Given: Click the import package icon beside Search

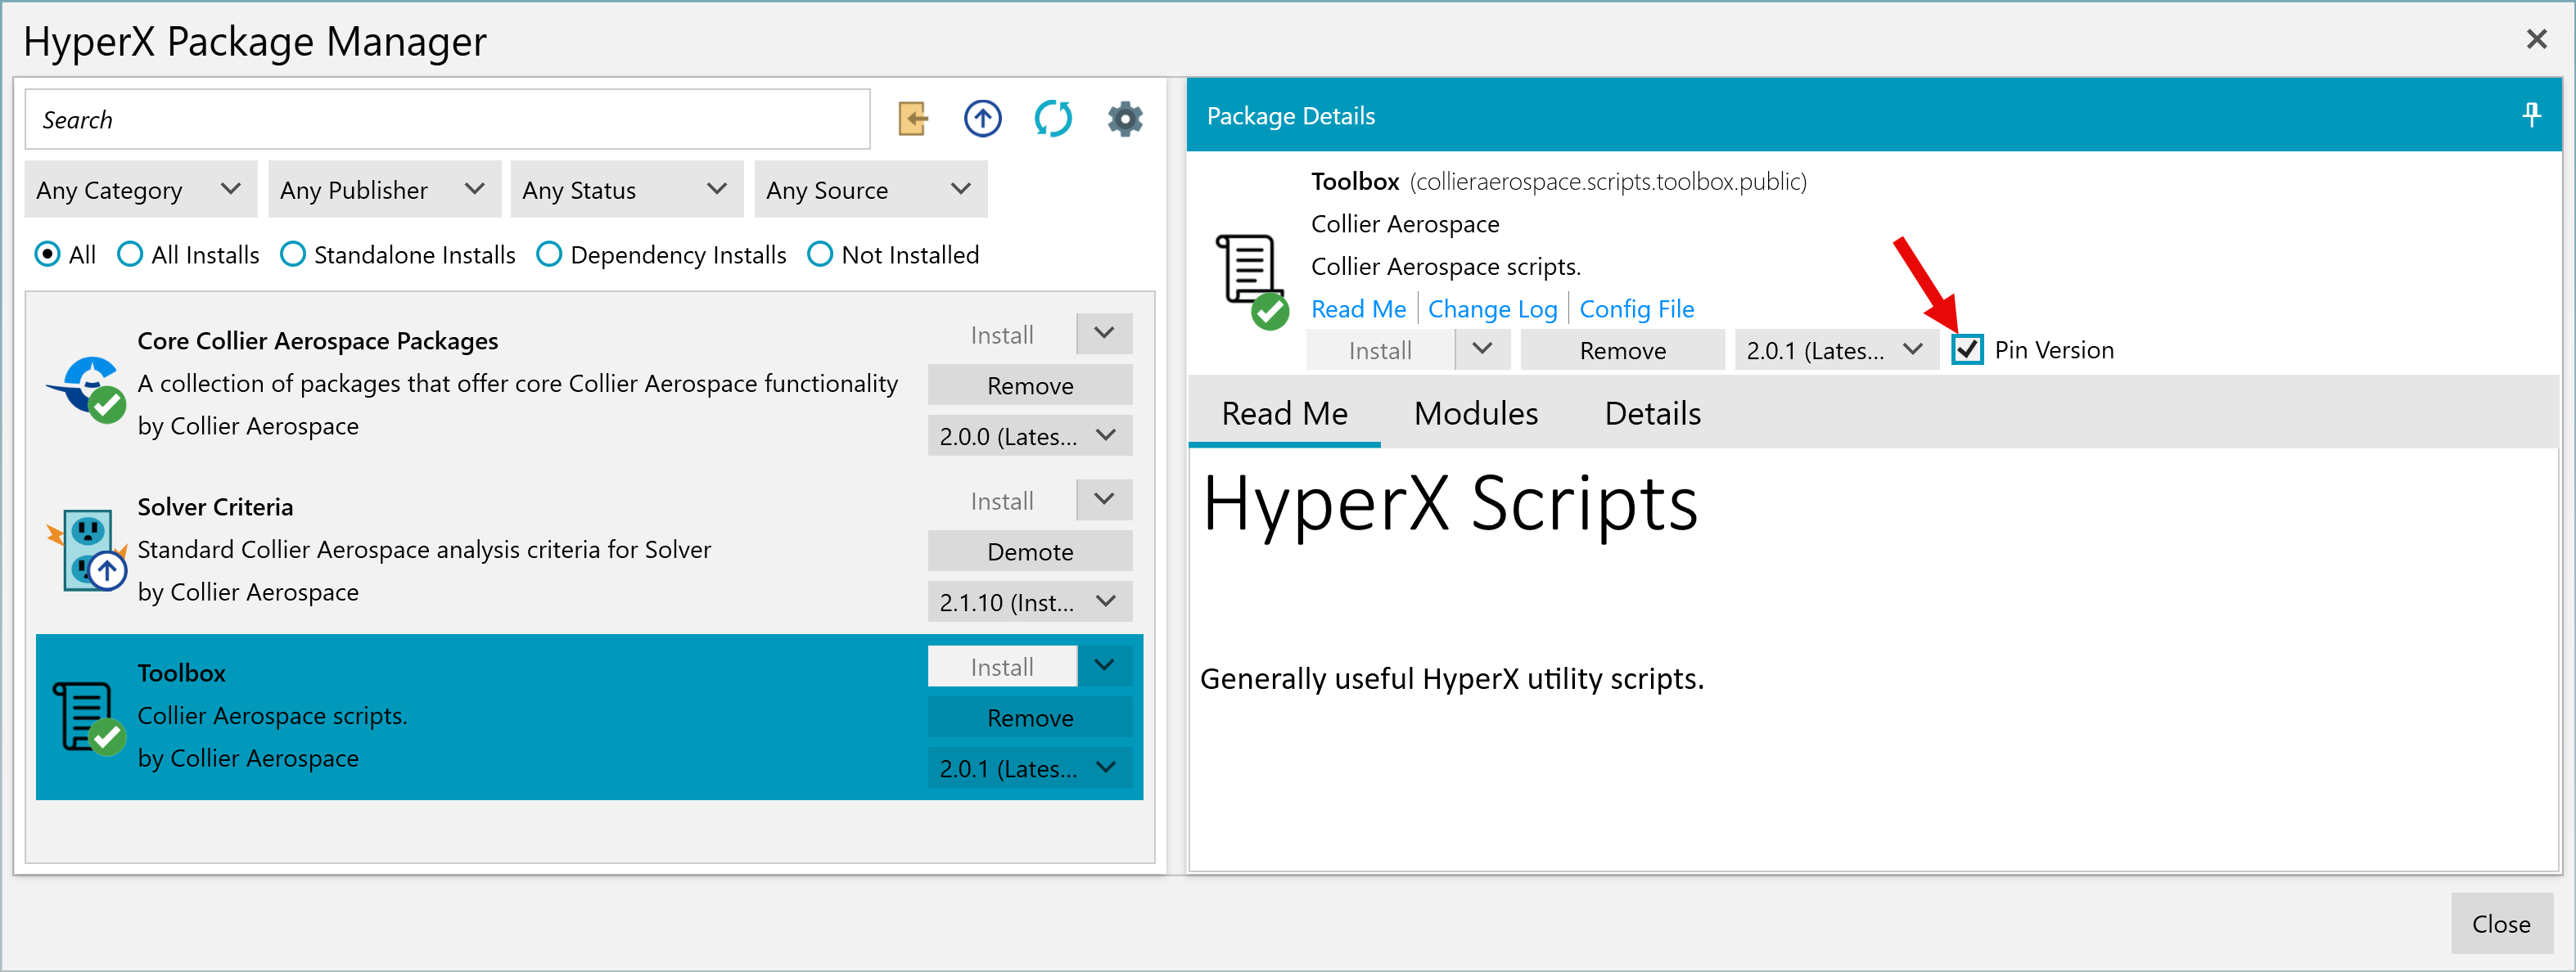Looking at the screenshot, I should [x=913, y=119].
